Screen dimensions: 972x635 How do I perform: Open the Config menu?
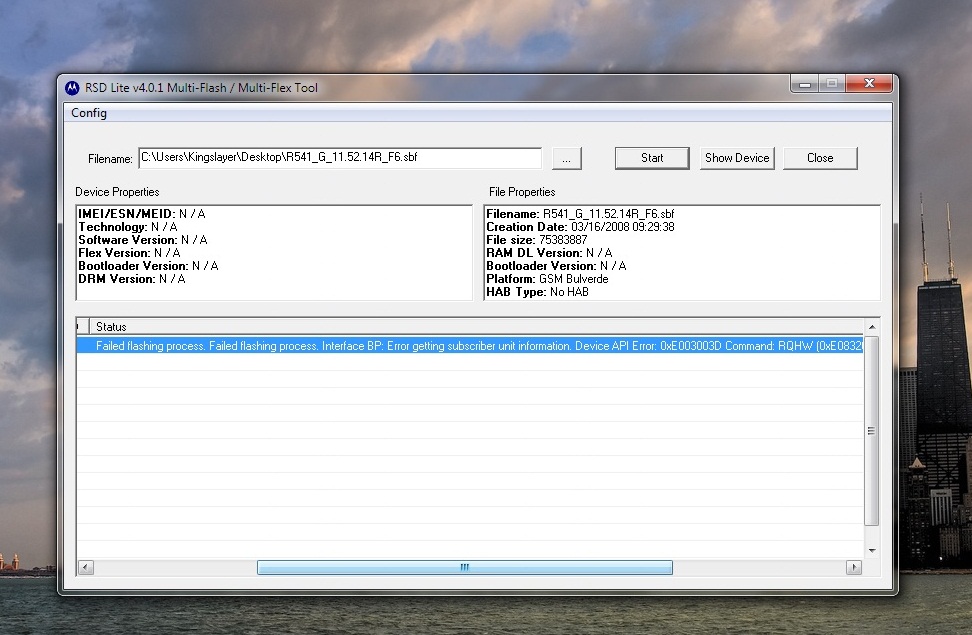pos(89,113)
